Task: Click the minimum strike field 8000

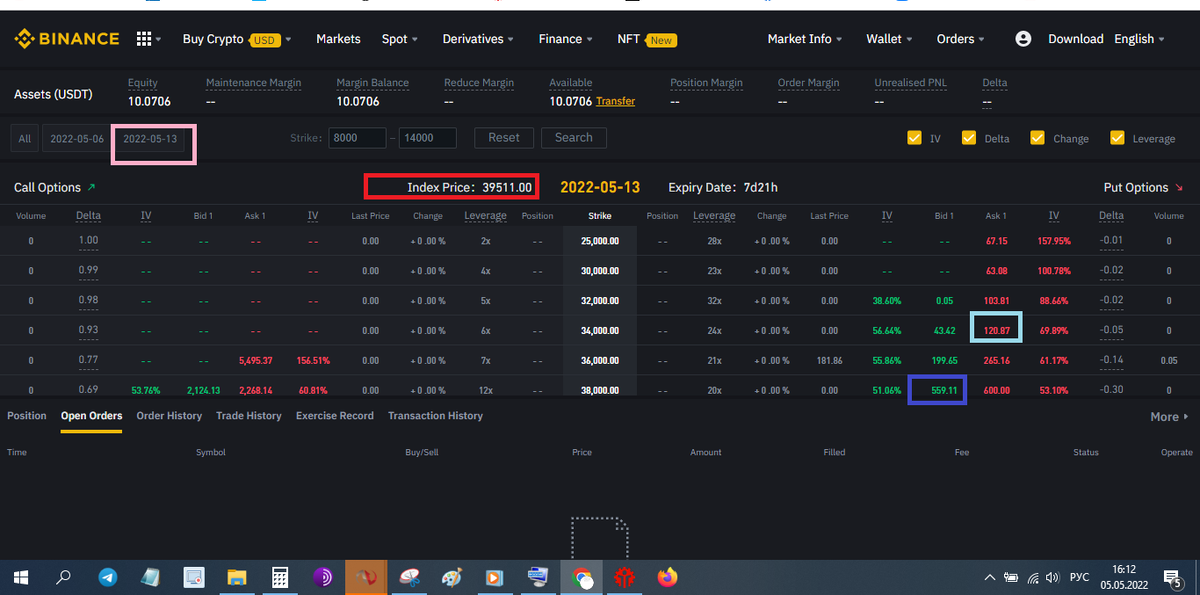Action: (357, 138)
